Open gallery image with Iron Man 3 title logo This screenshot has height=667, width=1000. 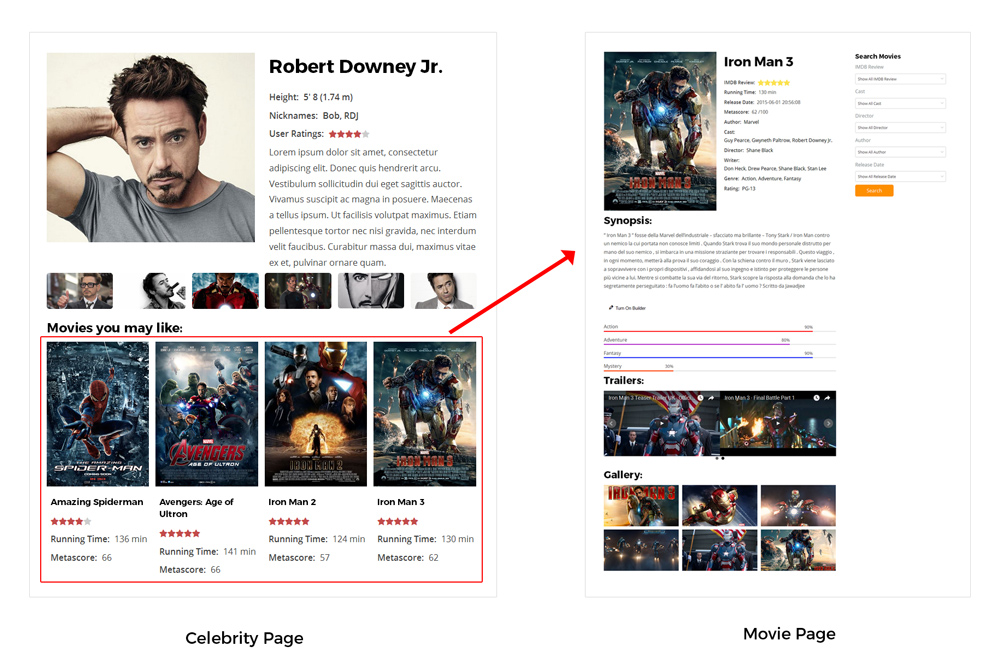click(x=641, y=505)
